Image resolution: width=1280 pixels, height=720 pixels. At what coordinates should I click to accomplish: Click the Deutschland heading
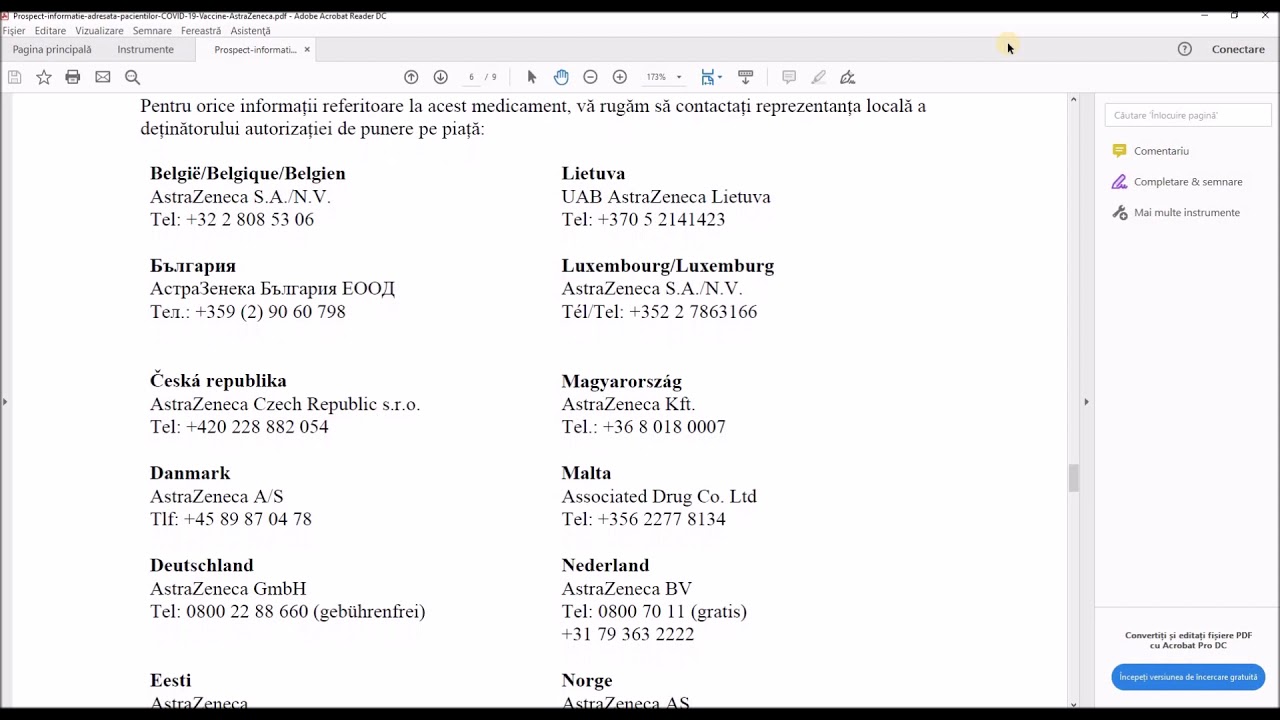pos(202,565)
